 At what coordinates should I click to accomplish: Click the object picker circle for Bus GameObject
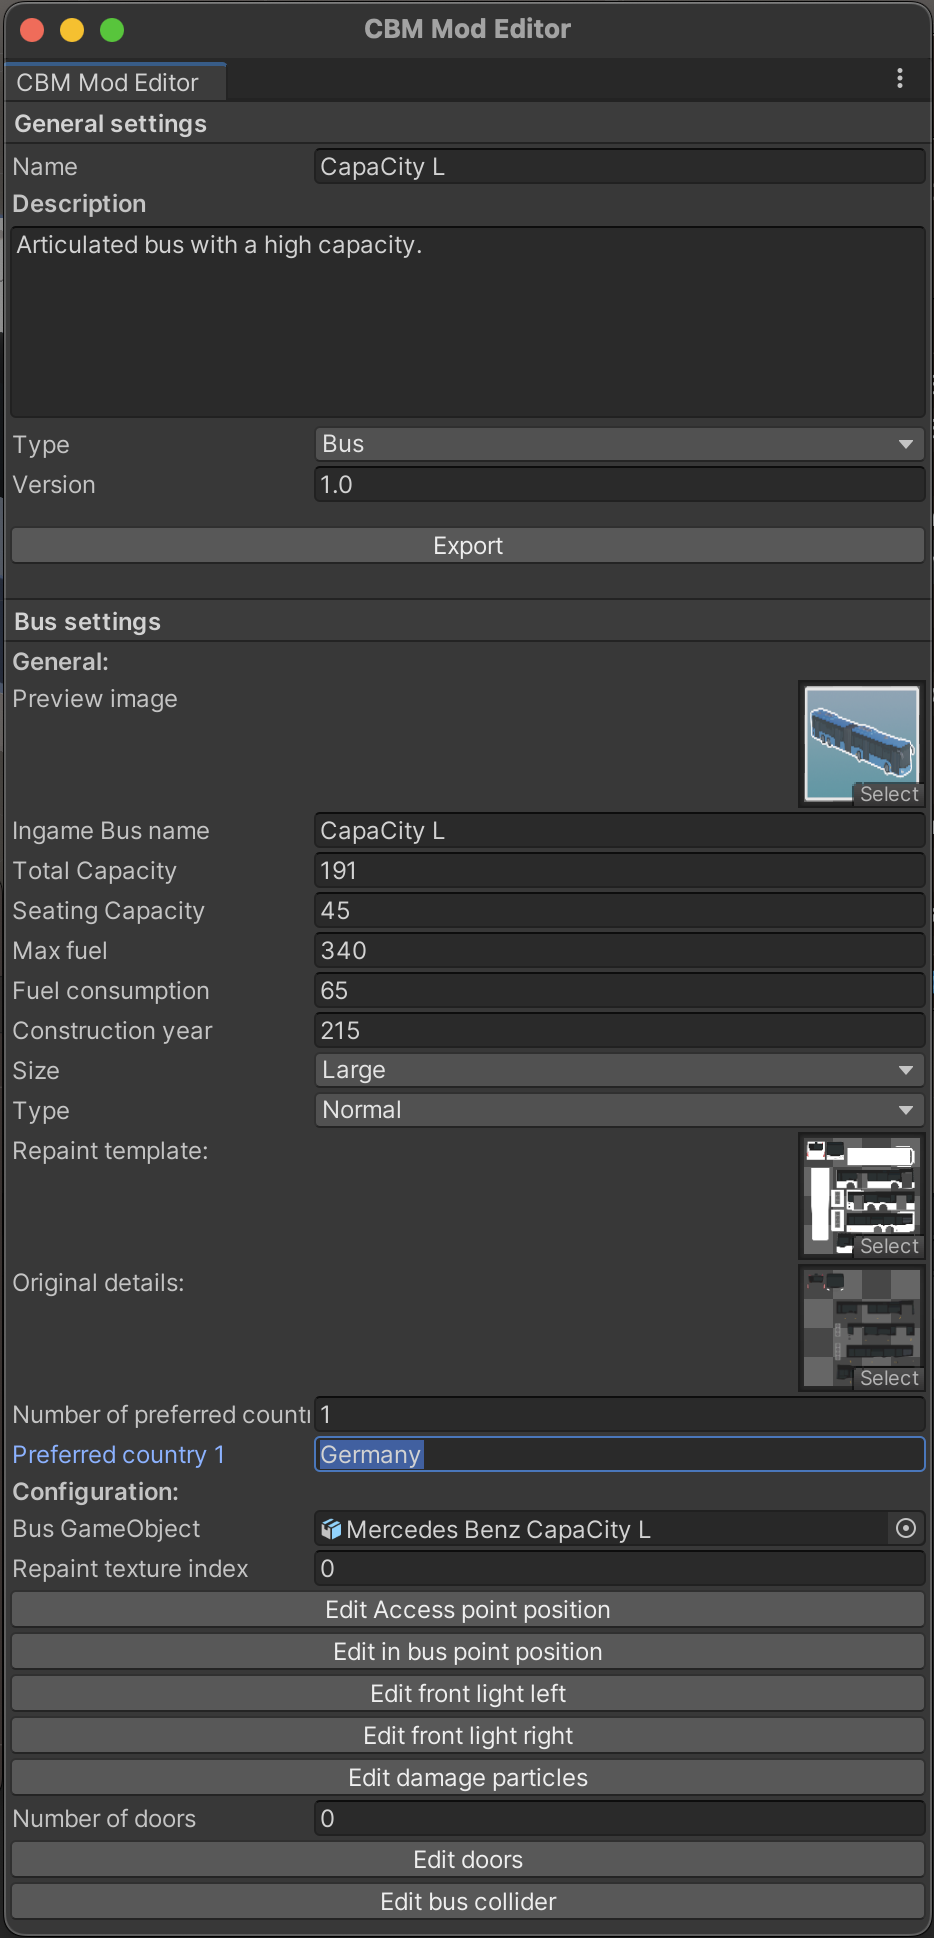pos(906,1528)
